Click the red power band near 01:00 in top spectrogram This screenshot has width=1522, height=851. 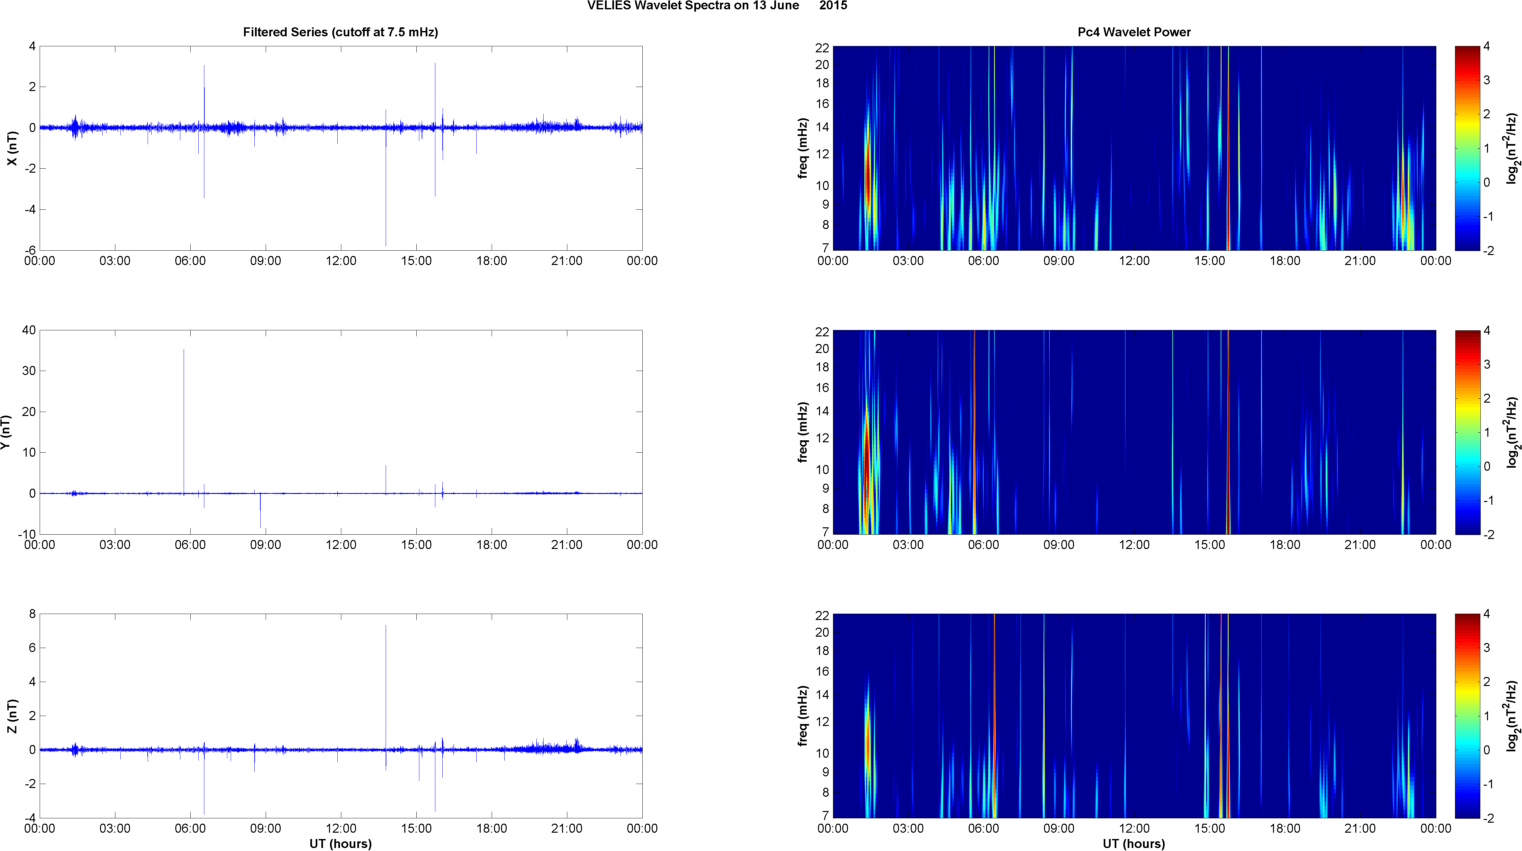(x=868, y=170)
